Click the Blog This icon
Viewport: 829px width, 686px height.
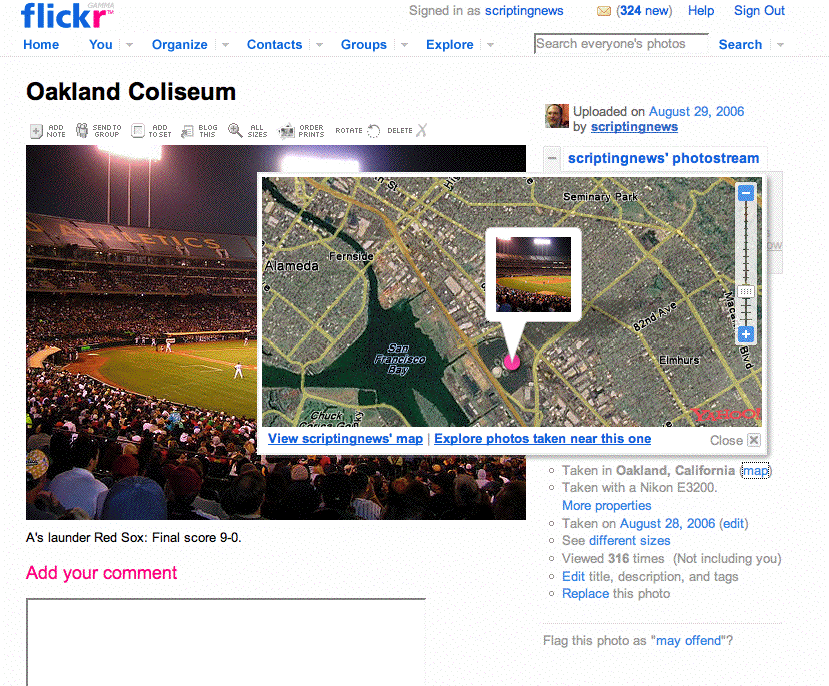[187, 131]
